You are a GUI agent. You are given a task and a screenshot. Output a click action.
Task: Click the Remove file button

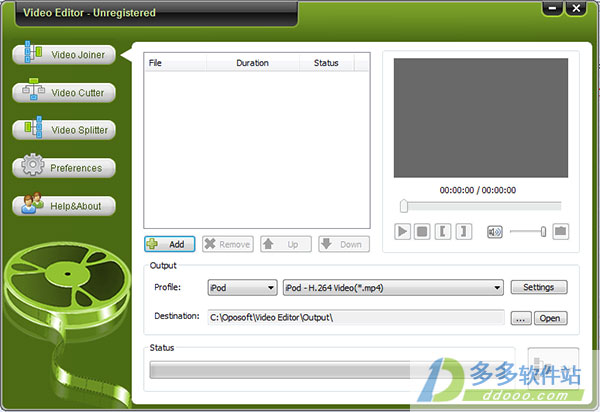[x=228, y=244]
